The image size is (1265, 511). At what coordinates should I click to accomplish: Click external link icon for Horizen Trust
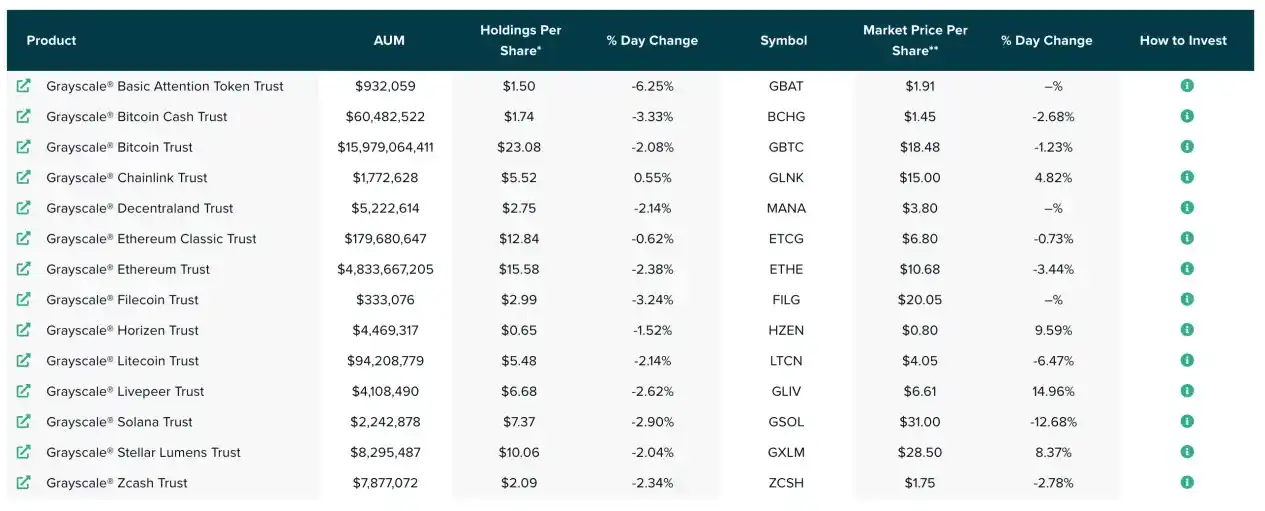[23, 330]
